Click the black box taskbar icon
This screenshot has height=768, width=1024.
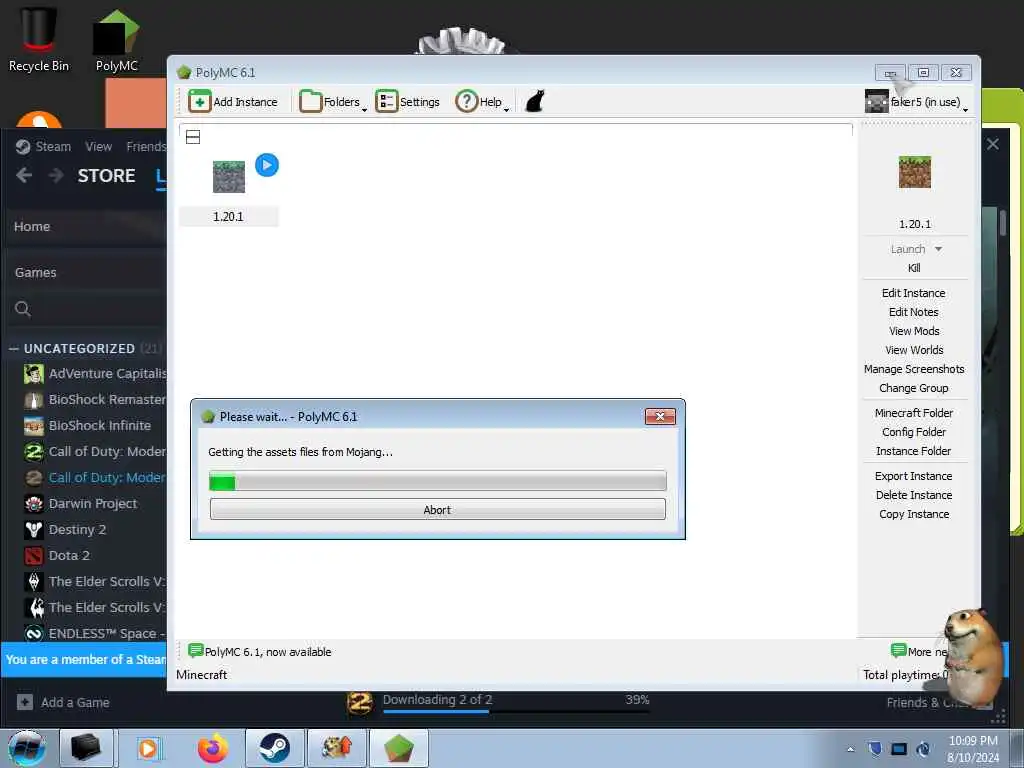(x=86, y=748)
